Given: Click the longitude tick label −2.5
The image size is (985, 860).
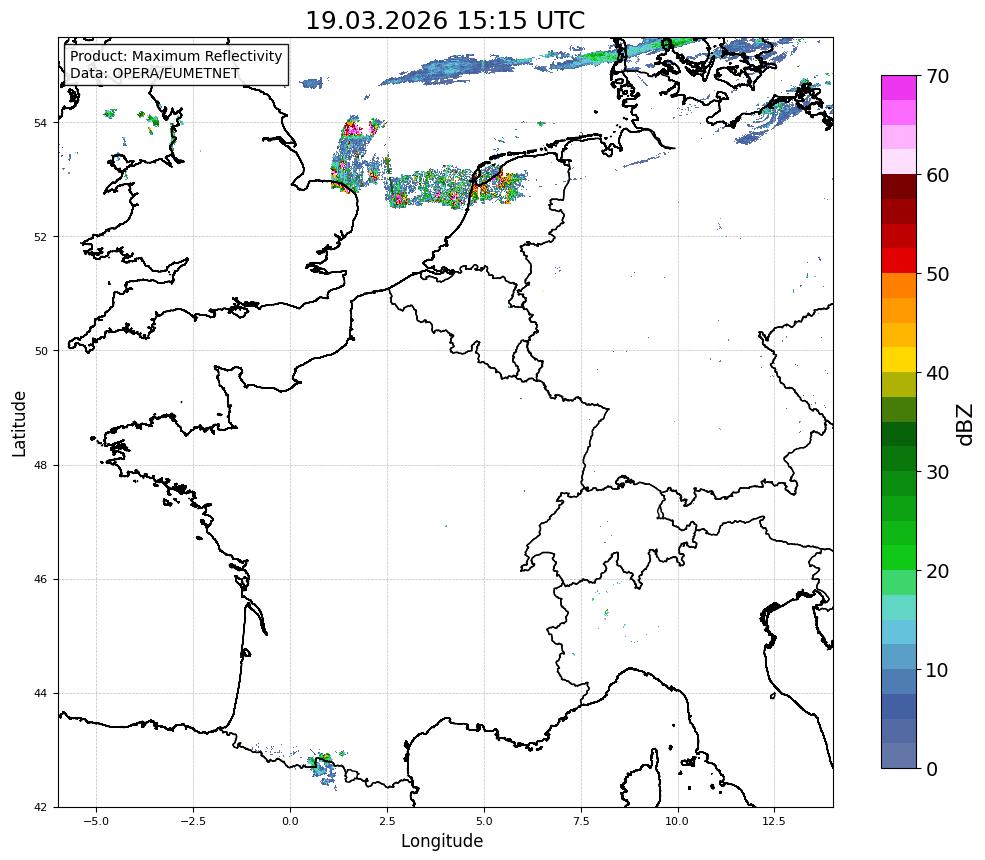Looking at the screenshot, I should (193, 821).
